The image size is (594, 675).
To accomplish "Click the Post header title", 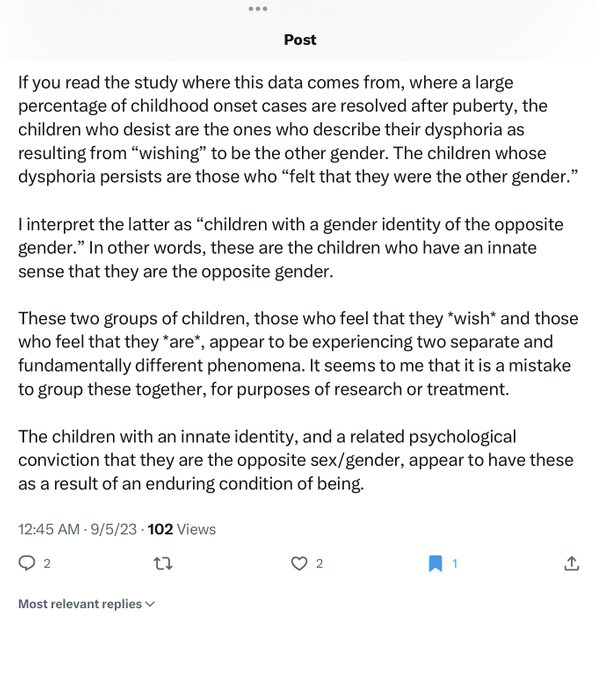I will (x=300, y=40).
